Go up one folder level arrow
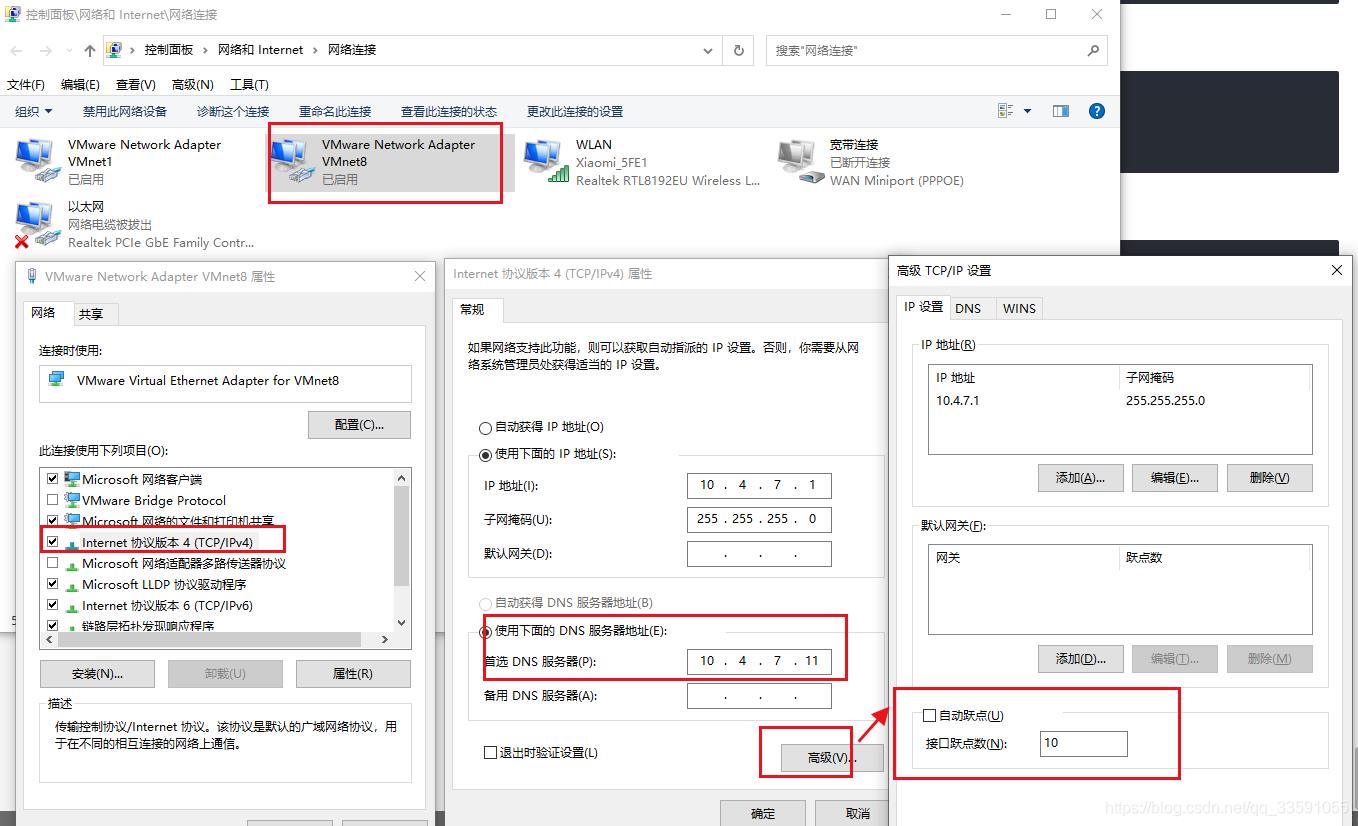1358x826 pixels. 90,50
